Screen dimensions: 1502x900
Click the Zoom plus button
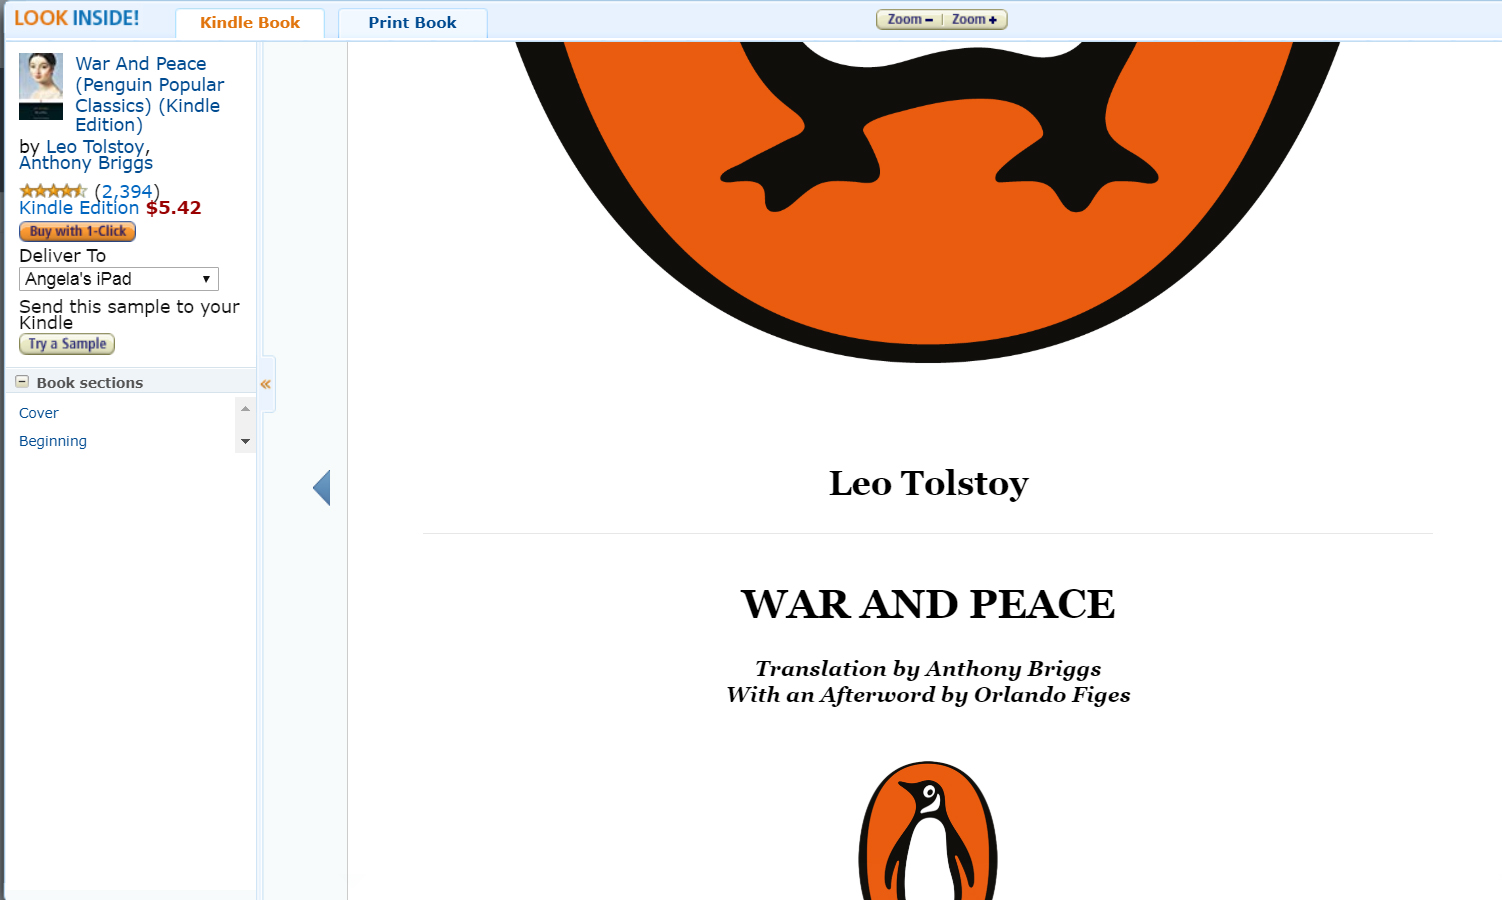[975, 19]
